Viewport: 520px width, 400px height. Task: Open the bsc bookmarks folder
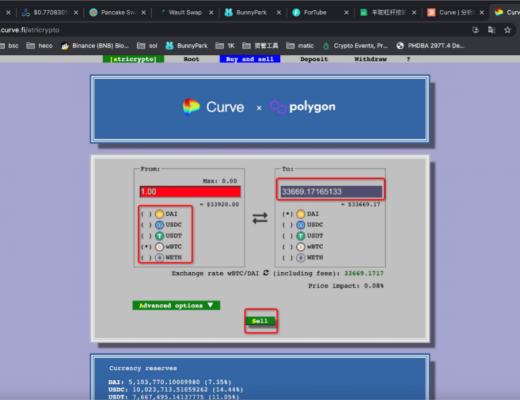pos(10,46)
